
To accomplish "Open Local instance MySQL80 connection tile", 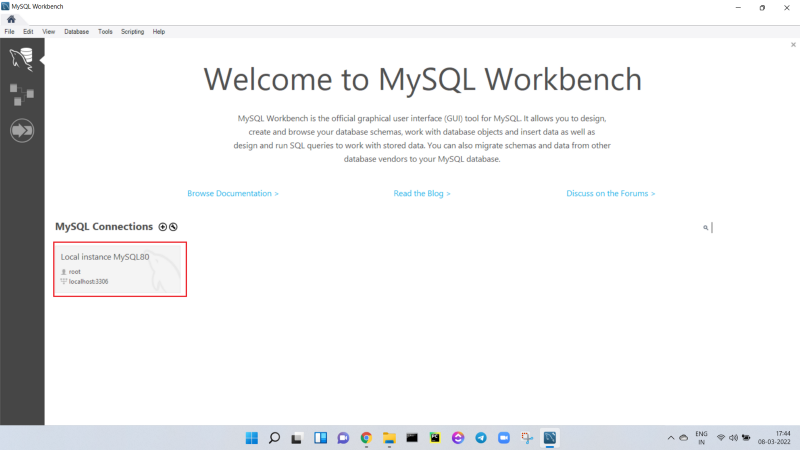I will [x=120, y=269].
